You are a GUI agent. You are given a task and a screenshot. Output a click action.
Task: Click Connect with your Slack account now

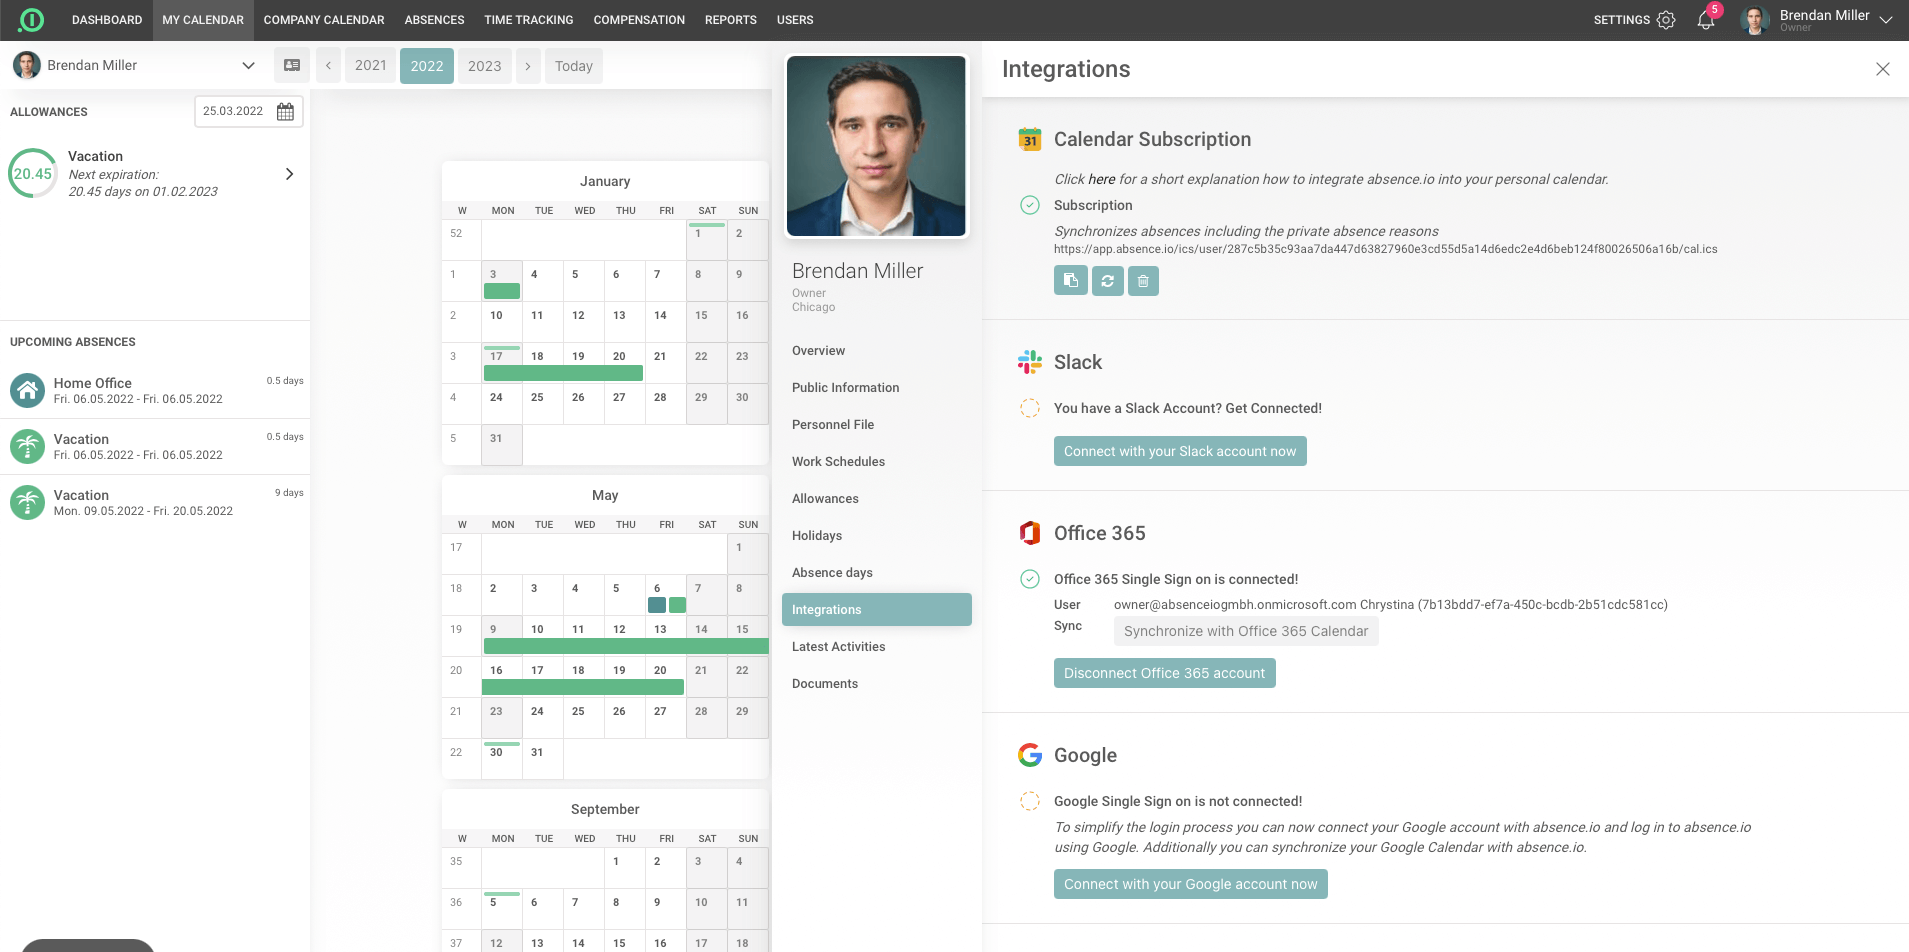[1179, 451]
